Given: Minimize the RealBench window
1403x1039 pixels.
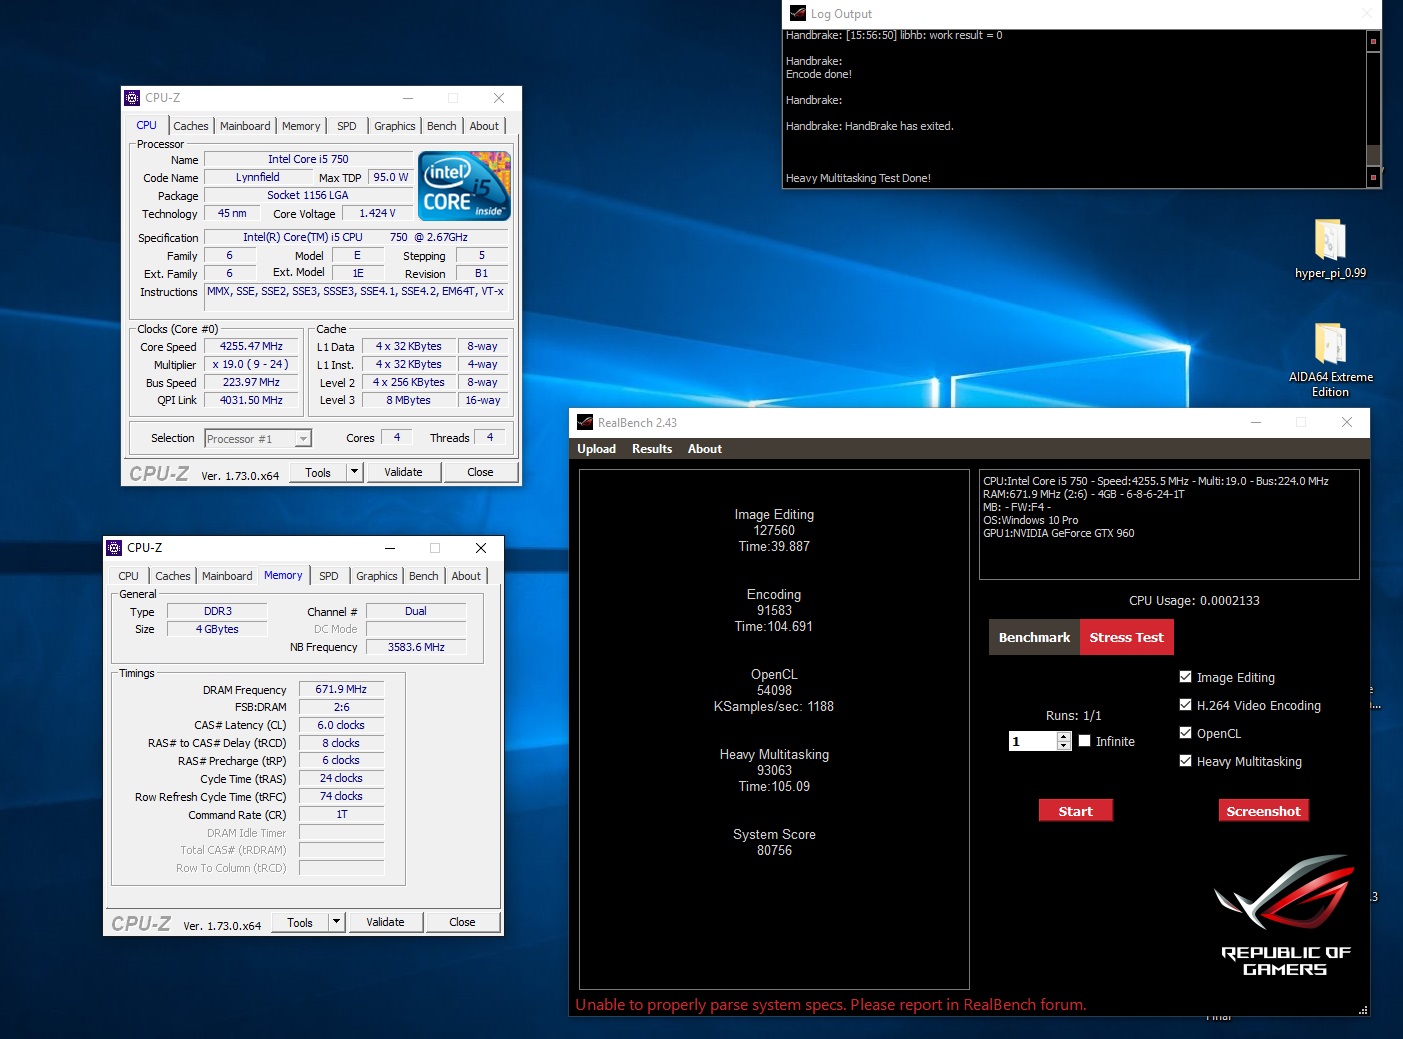Looking at the screenshot, I should click(x=1256, y=422).
